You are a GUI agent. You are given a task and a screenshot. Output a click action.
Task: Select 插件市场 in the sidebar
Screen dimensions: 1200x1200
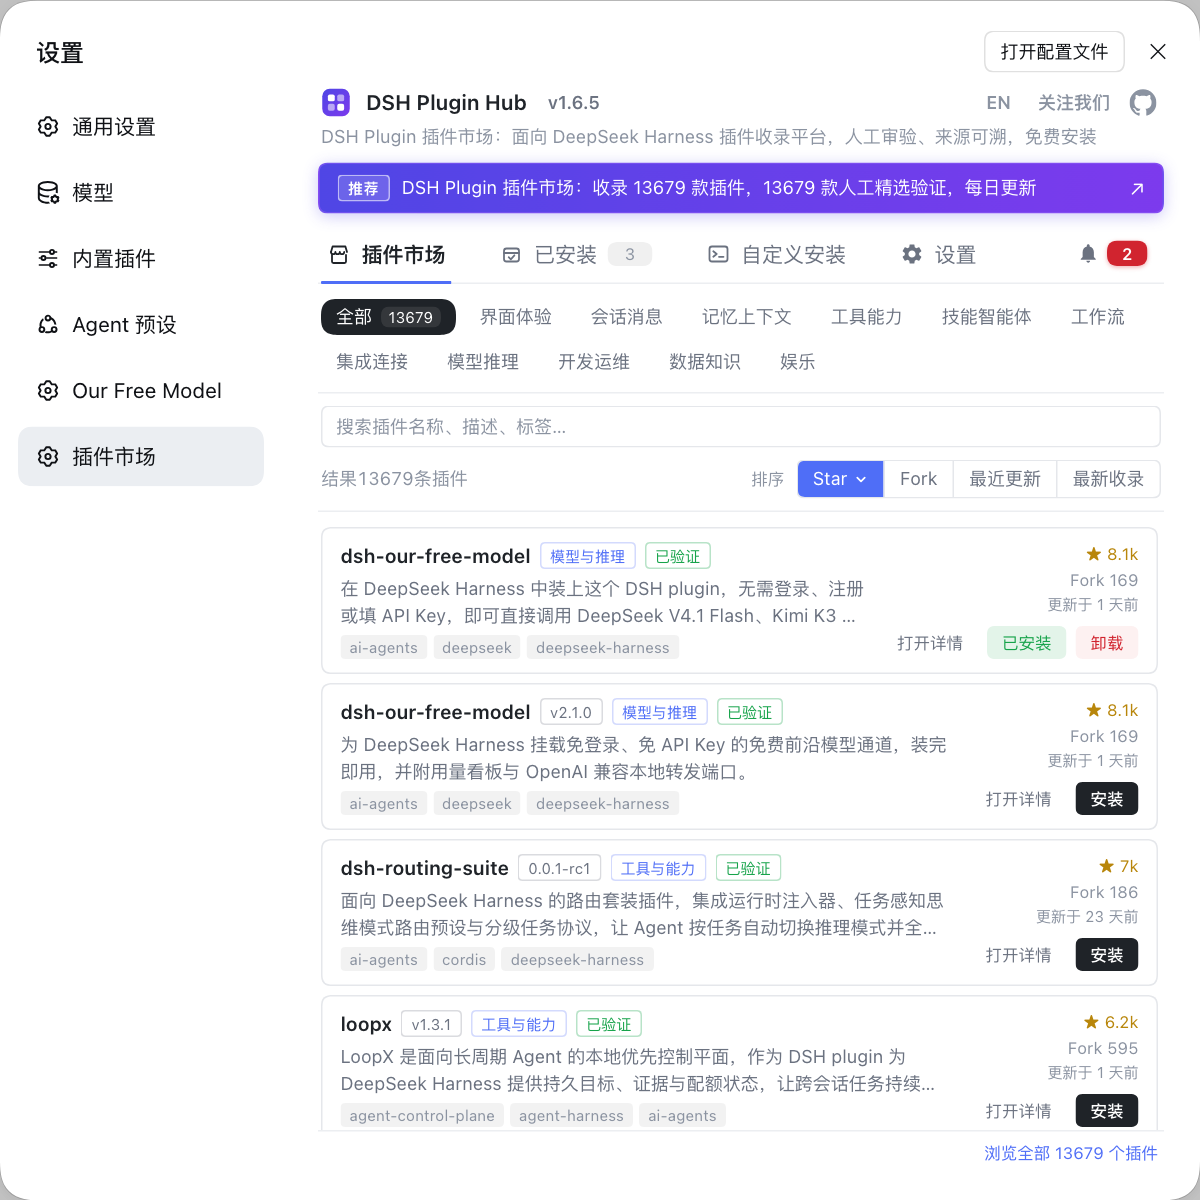(x=141, y=457)
